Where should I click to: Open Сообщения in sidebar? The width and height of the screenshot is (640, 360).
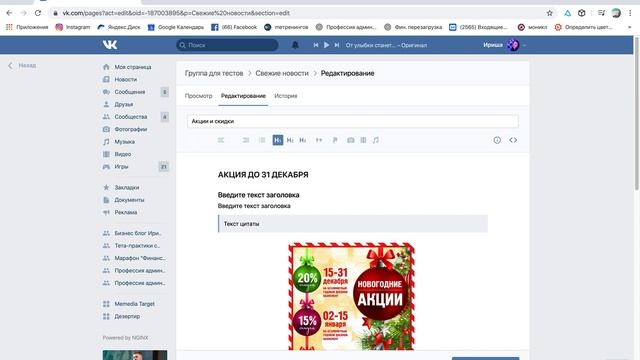(x=130, y=92)
